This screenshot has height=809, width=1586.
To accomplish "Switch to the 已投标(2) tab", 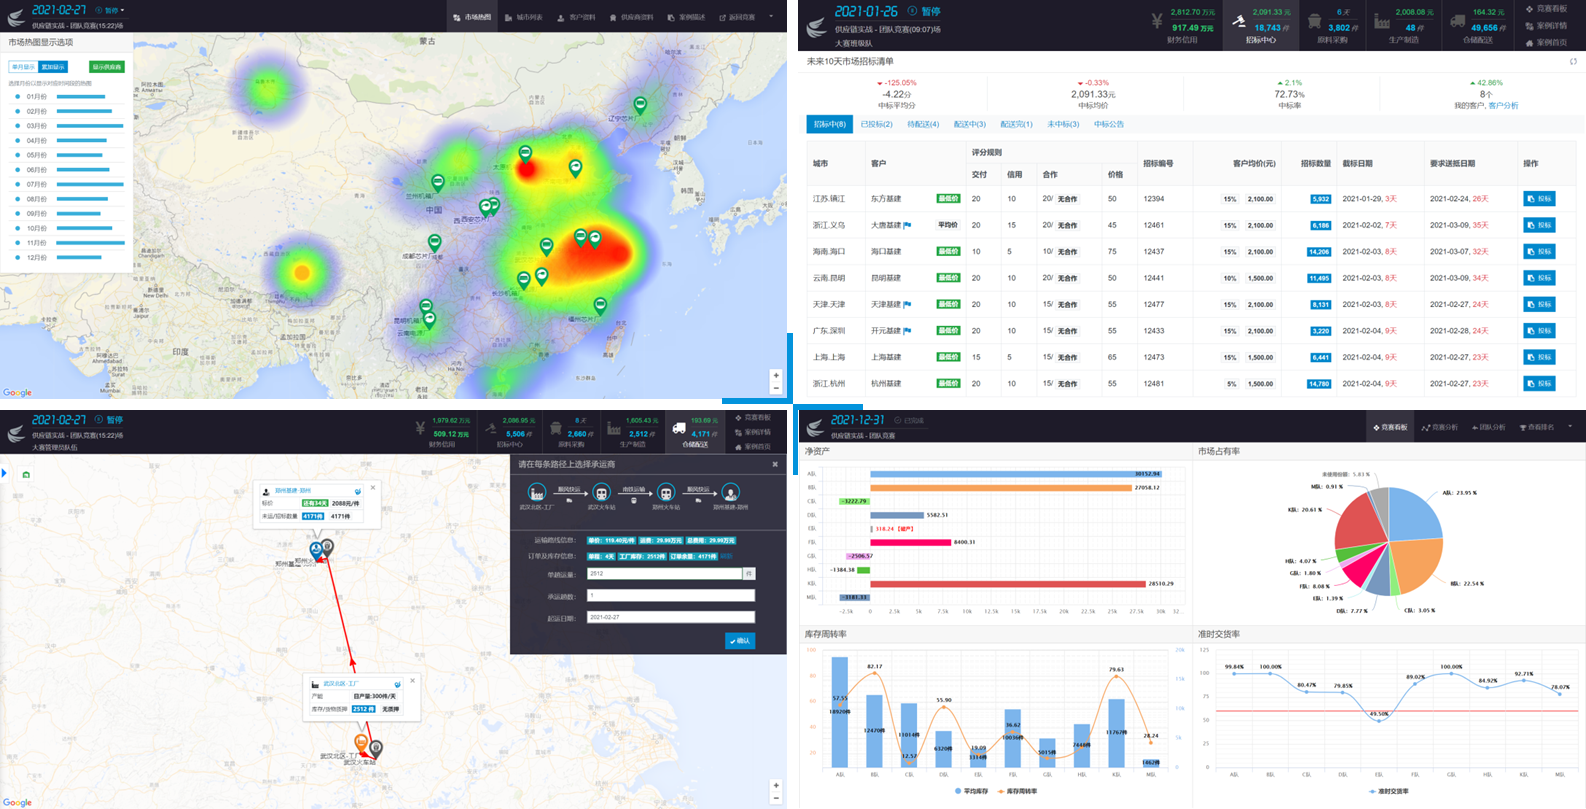I will (876, 124).
